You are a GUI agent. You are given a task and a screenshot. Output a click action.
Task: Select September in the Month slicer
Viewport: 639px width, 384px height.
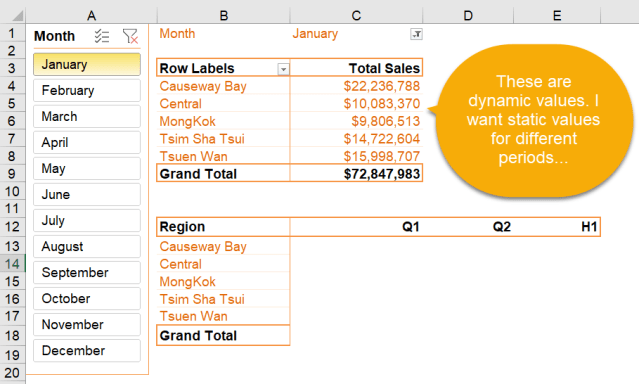click(x=87, y=273)
